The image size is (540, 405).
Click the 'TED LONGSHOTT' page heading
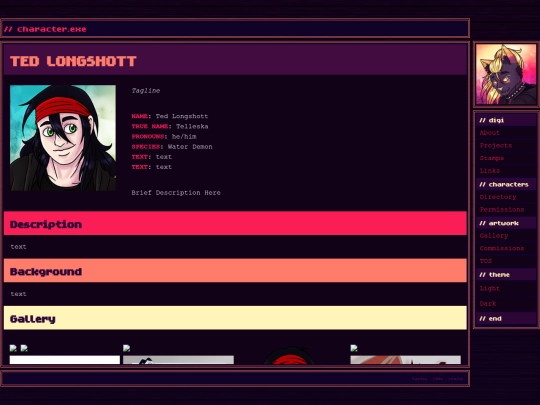[x=73, y=61]
